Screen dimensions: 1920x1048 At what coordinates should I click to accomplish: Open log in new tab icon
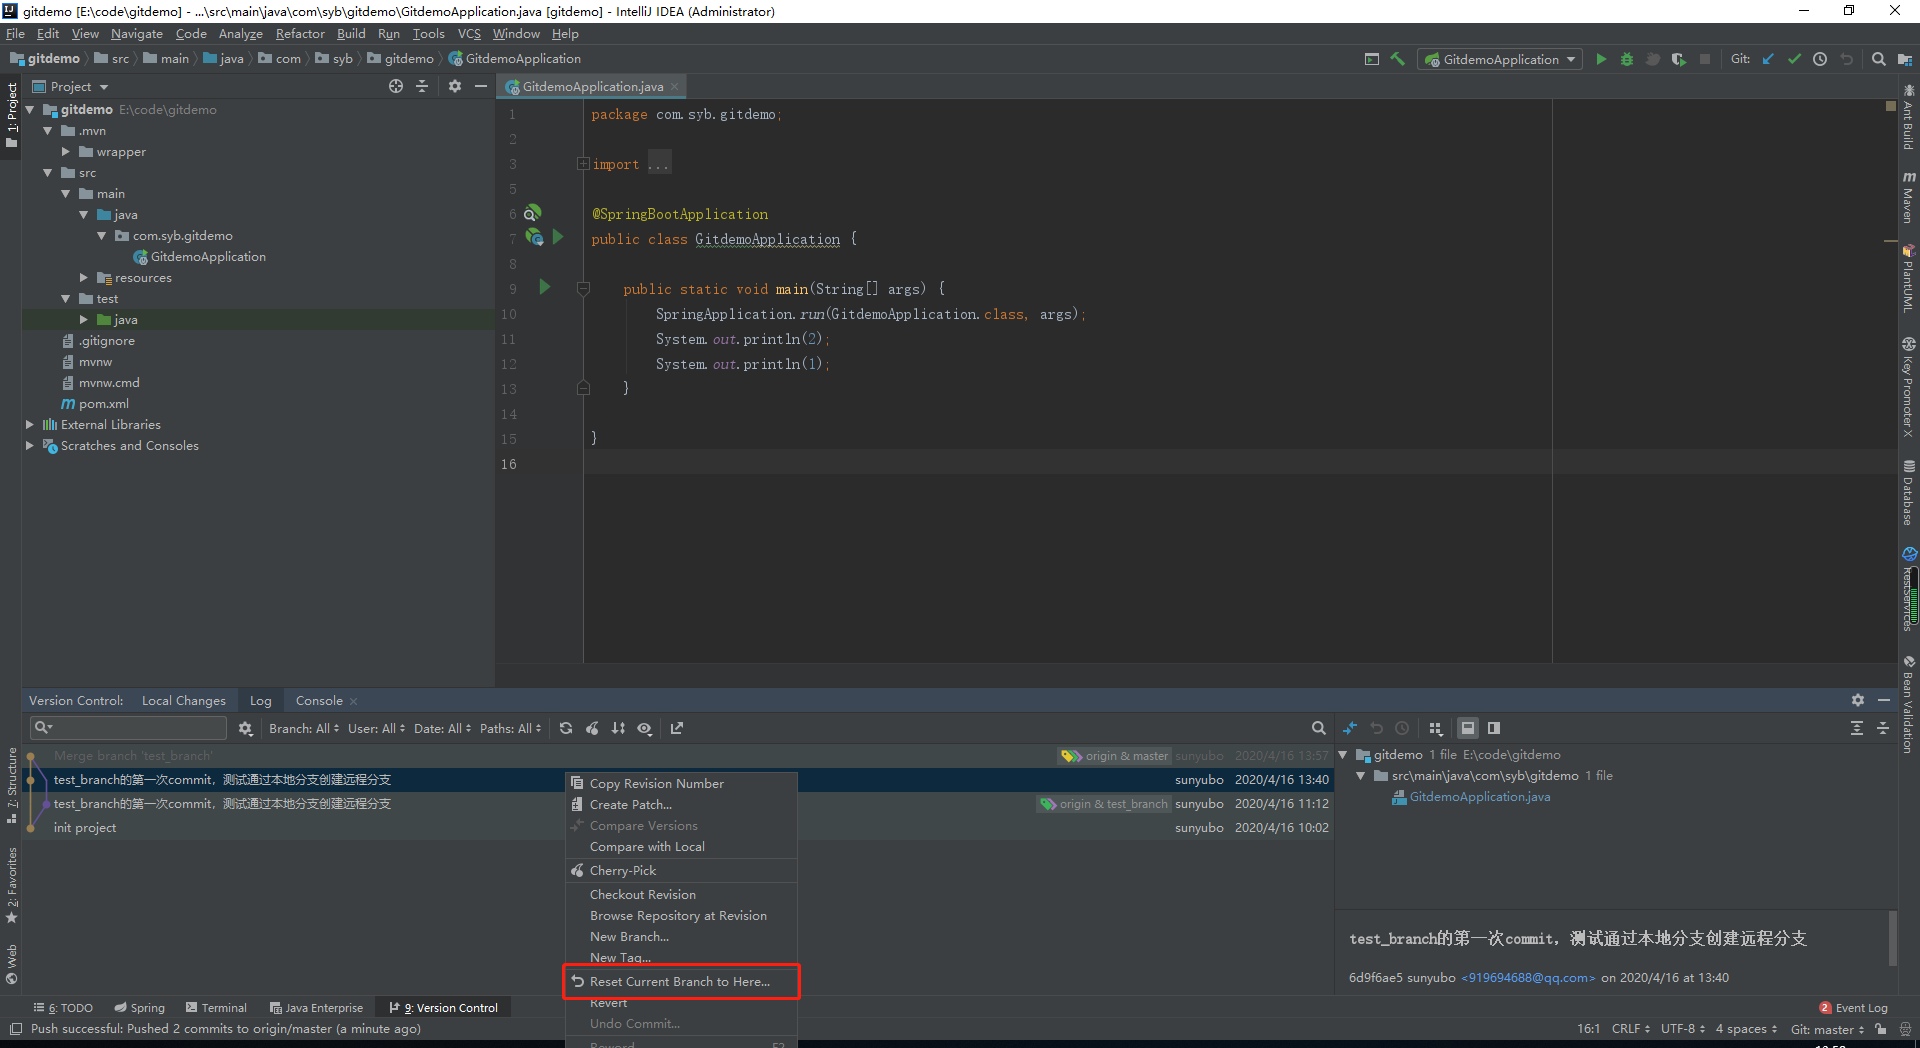tap(677, 728)
